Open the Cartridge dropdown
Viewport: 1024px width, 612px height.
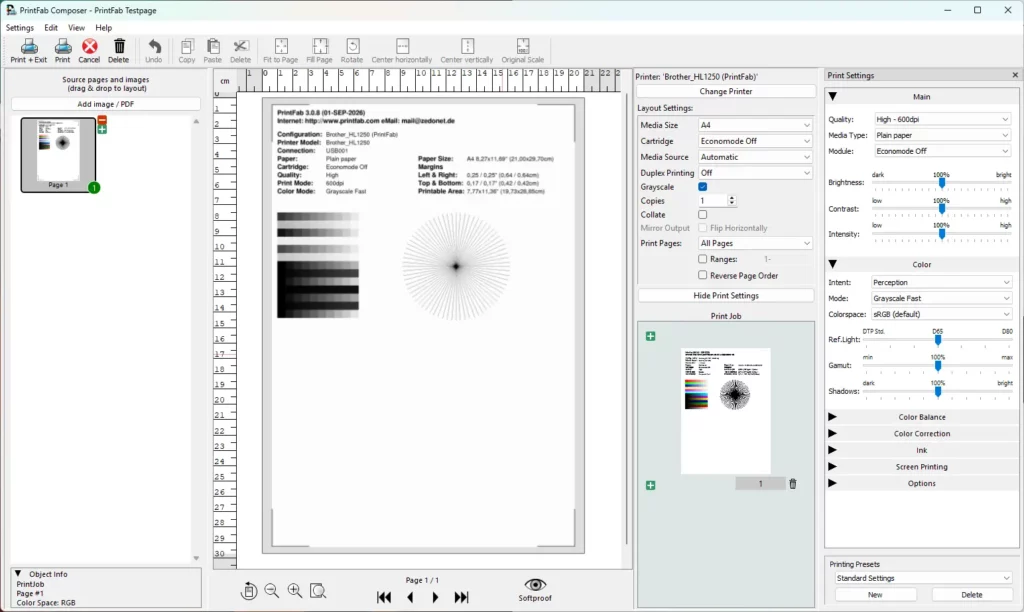coord(755,141)
